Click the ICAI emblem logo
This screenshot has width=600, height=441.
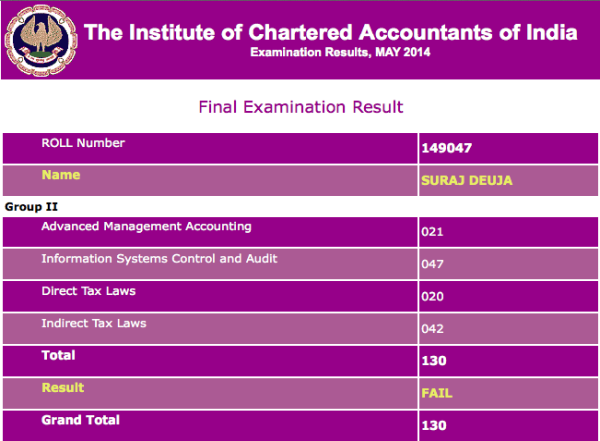click(x=41, y=40)
